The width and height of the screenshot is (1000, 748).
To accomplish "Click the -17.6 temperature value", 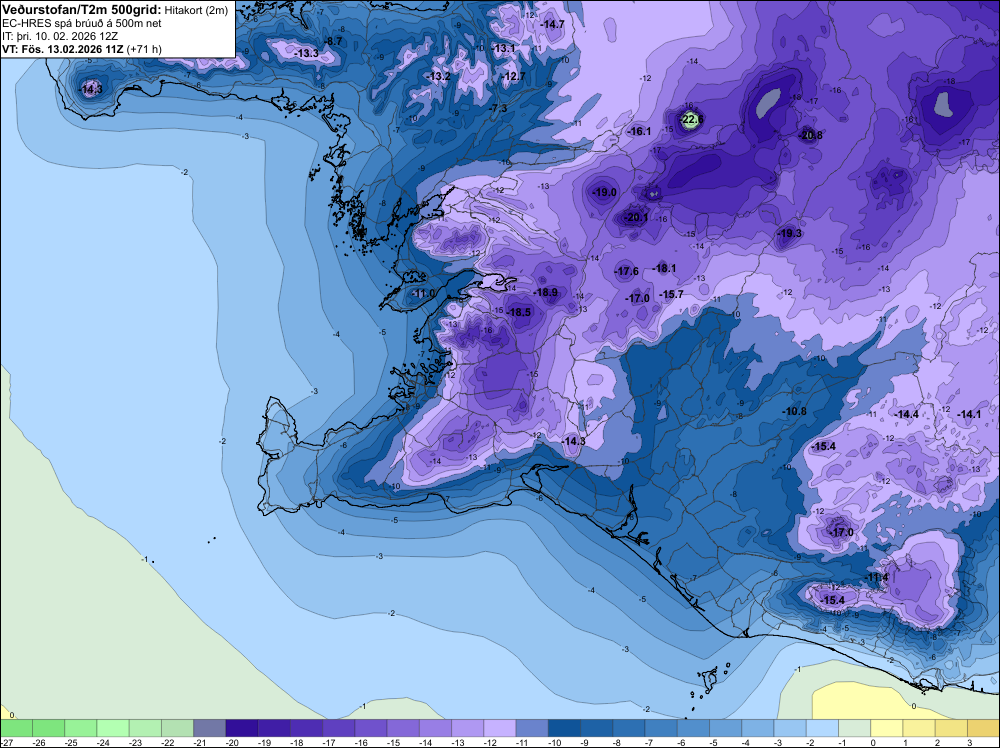I will [626, 272].
